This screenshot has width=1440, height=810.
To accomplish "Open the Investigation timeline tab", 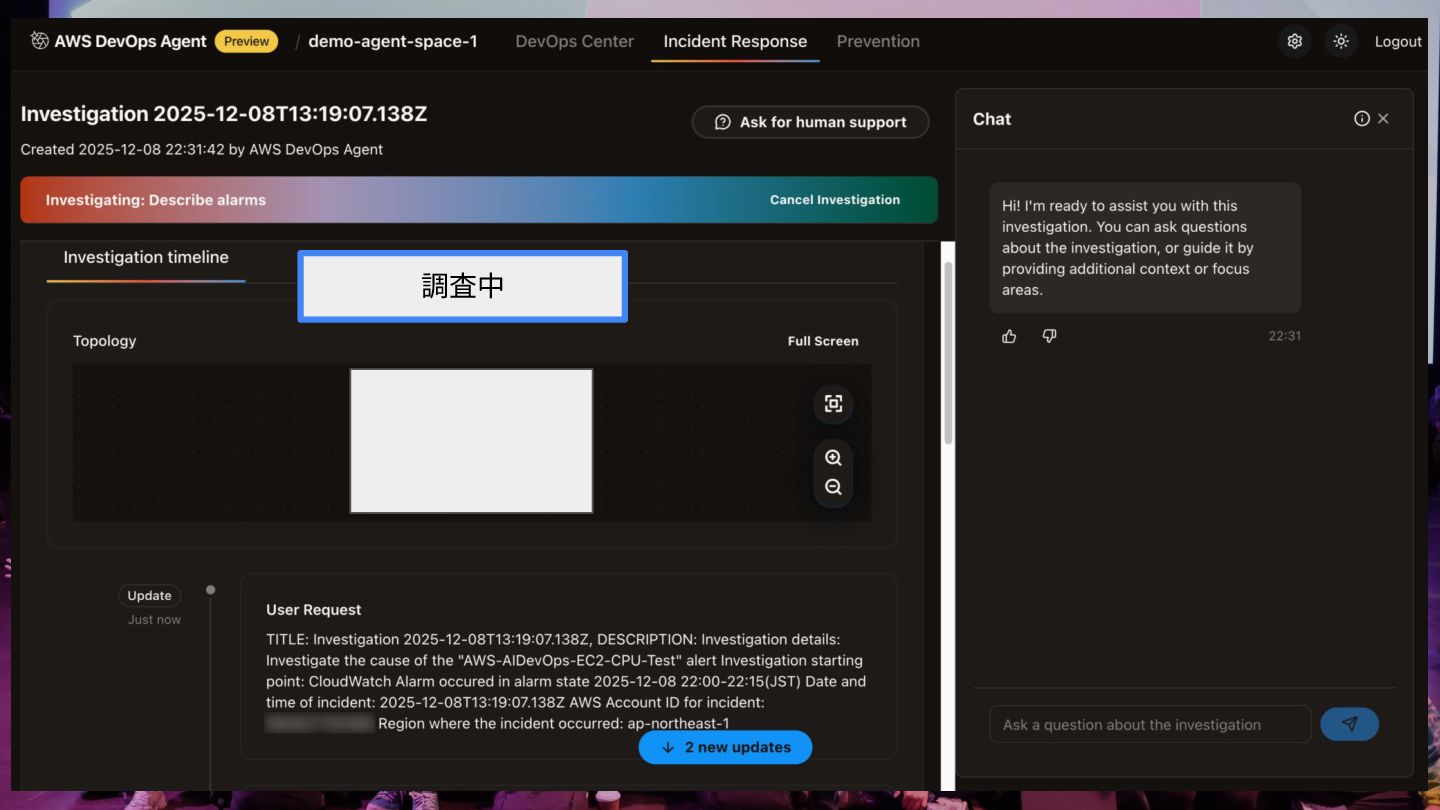I will (x=146, y=257).
